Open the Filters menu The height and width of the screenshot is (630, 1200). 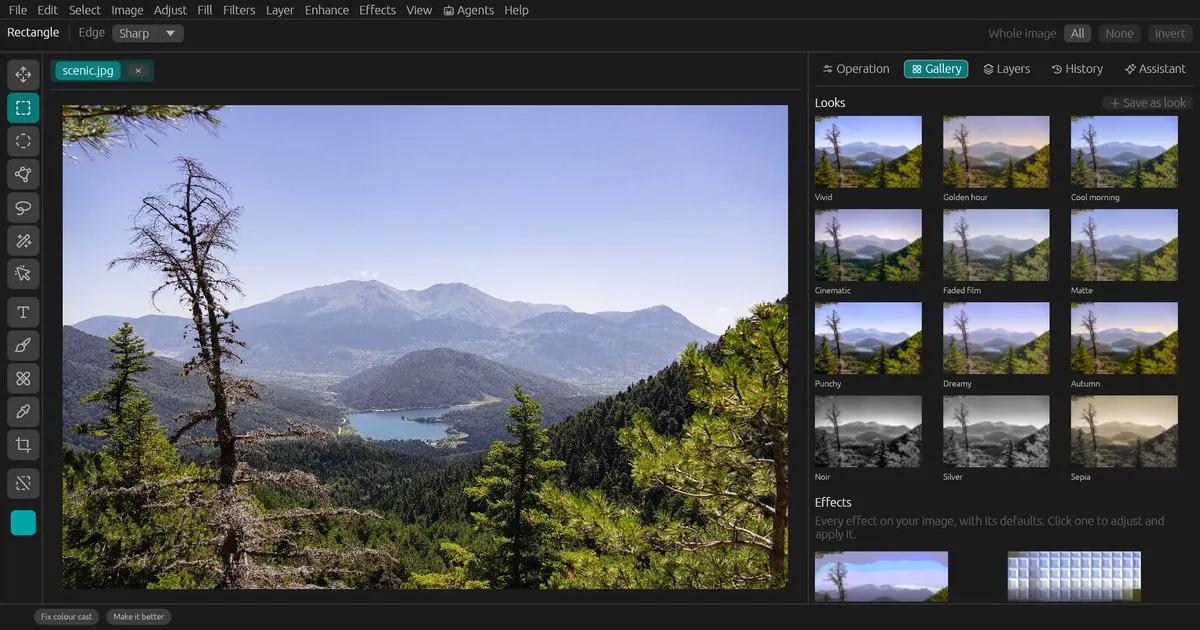[x=239, y=10]
